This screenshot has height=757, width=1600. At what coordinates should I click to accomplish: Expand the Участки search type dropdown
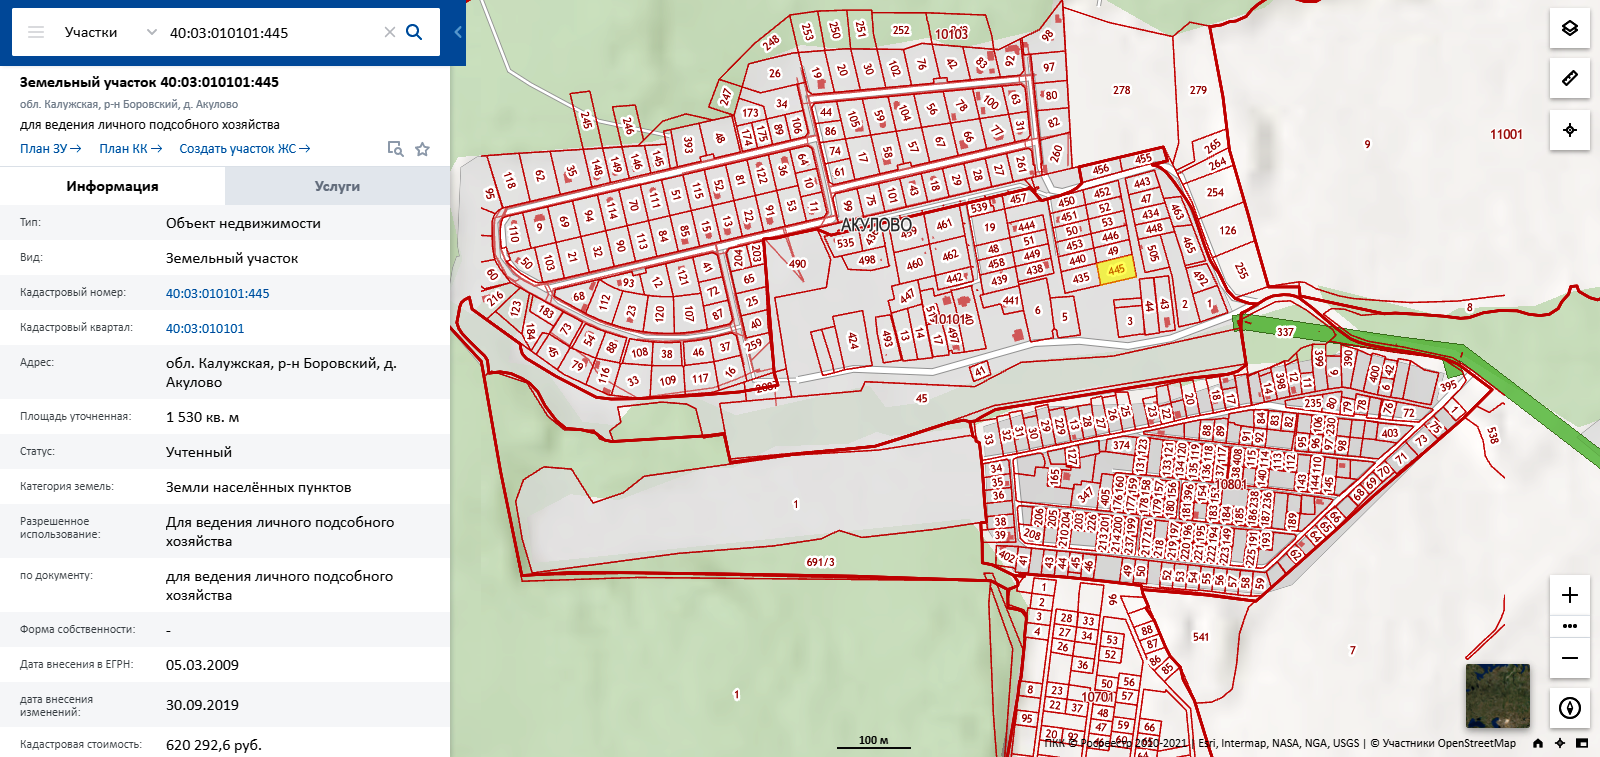coord(110,32)
